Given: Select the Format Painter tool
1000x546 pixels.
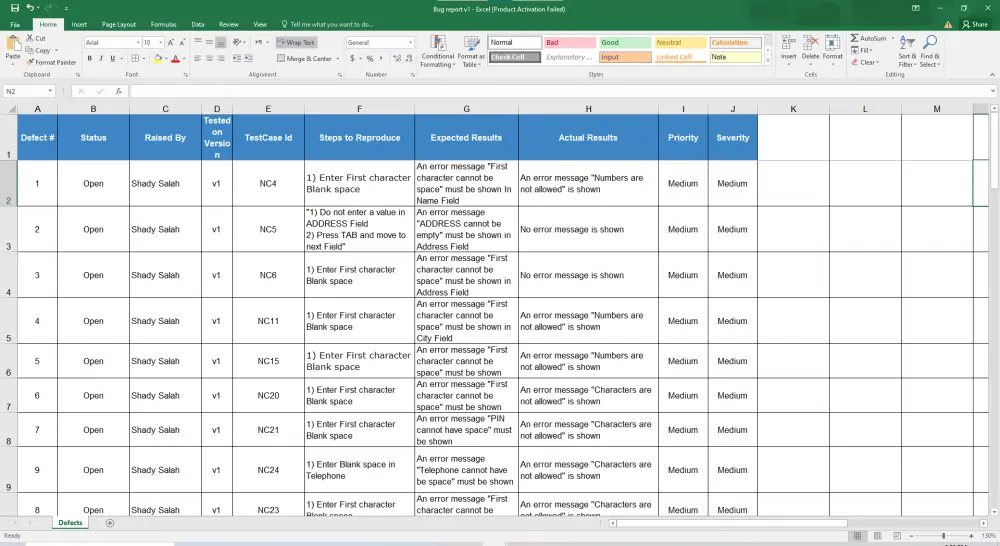Looking at the screenshot, I should [50, 62].
